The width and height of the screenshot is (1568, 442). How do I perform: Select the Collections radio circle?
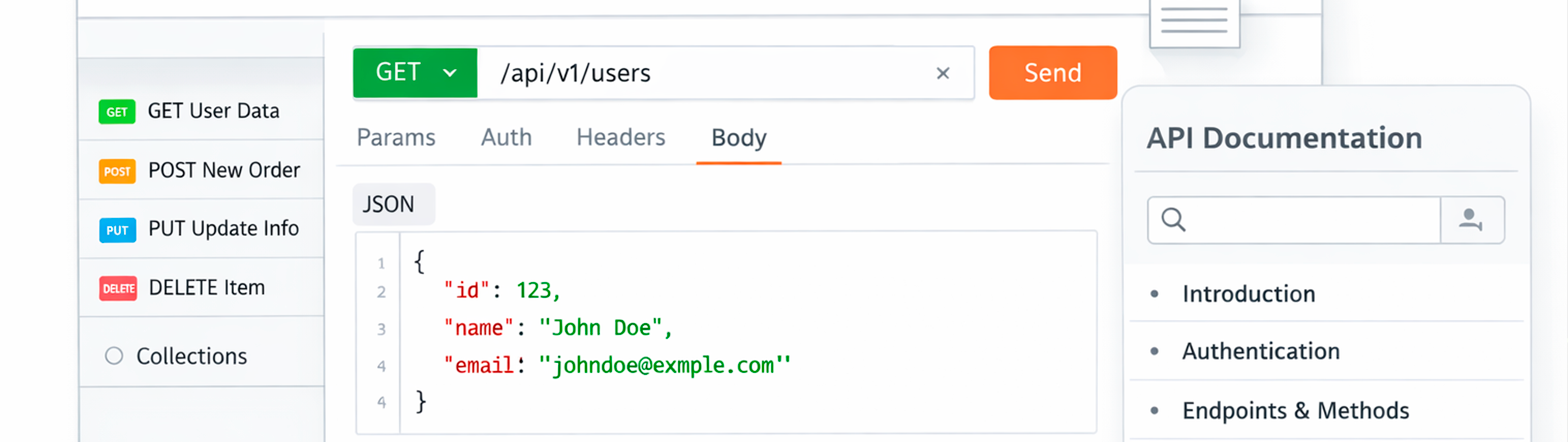[x=113, y=356]
